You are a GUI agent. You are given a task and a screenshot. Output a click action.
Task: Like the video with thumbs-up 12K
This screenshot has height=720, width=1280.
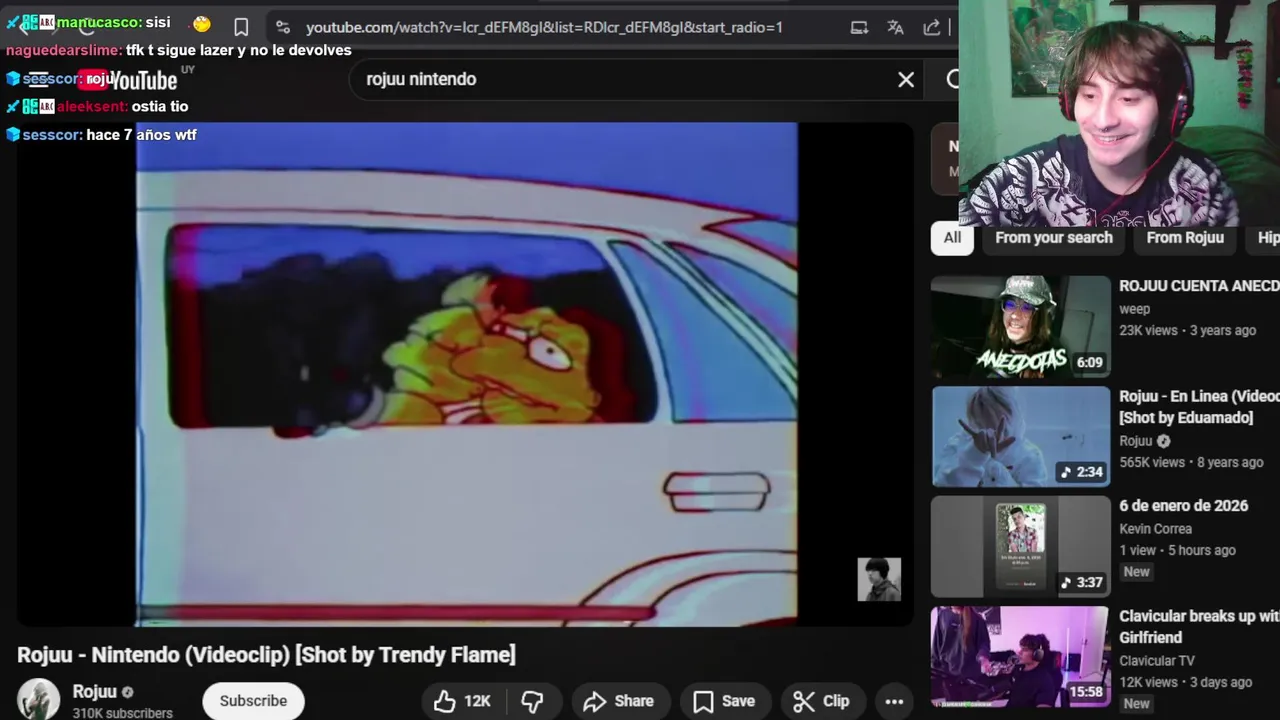click(462, 701)
